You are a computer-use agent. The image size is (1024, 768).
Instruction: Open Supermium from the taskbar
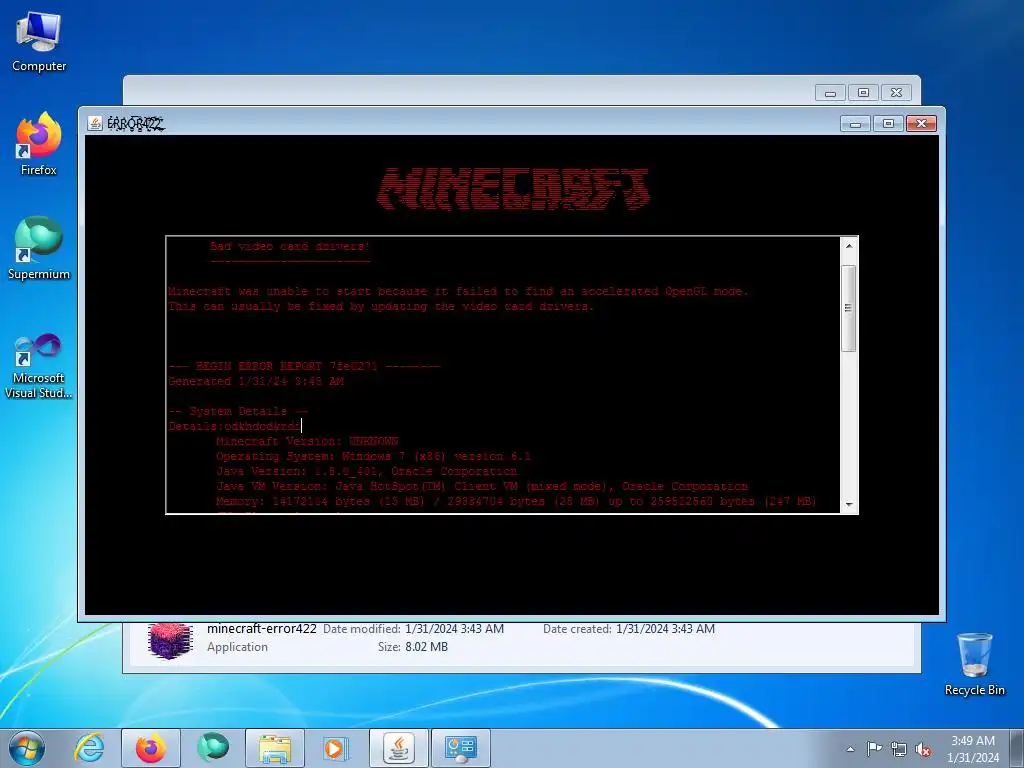[213, 748]
